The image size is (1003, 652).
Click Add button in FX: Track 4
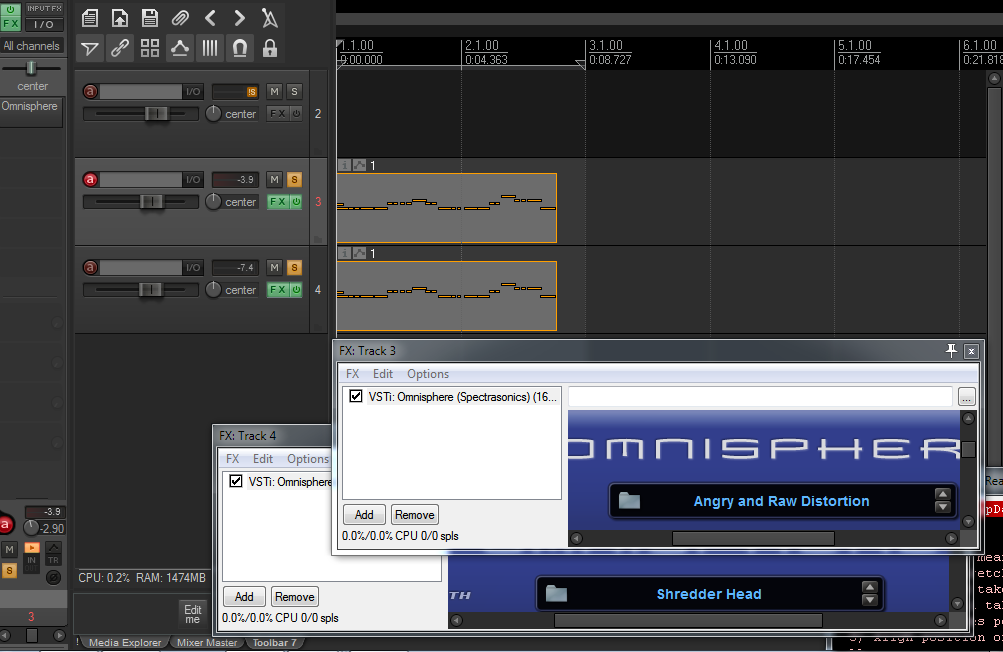pos(244,596)
